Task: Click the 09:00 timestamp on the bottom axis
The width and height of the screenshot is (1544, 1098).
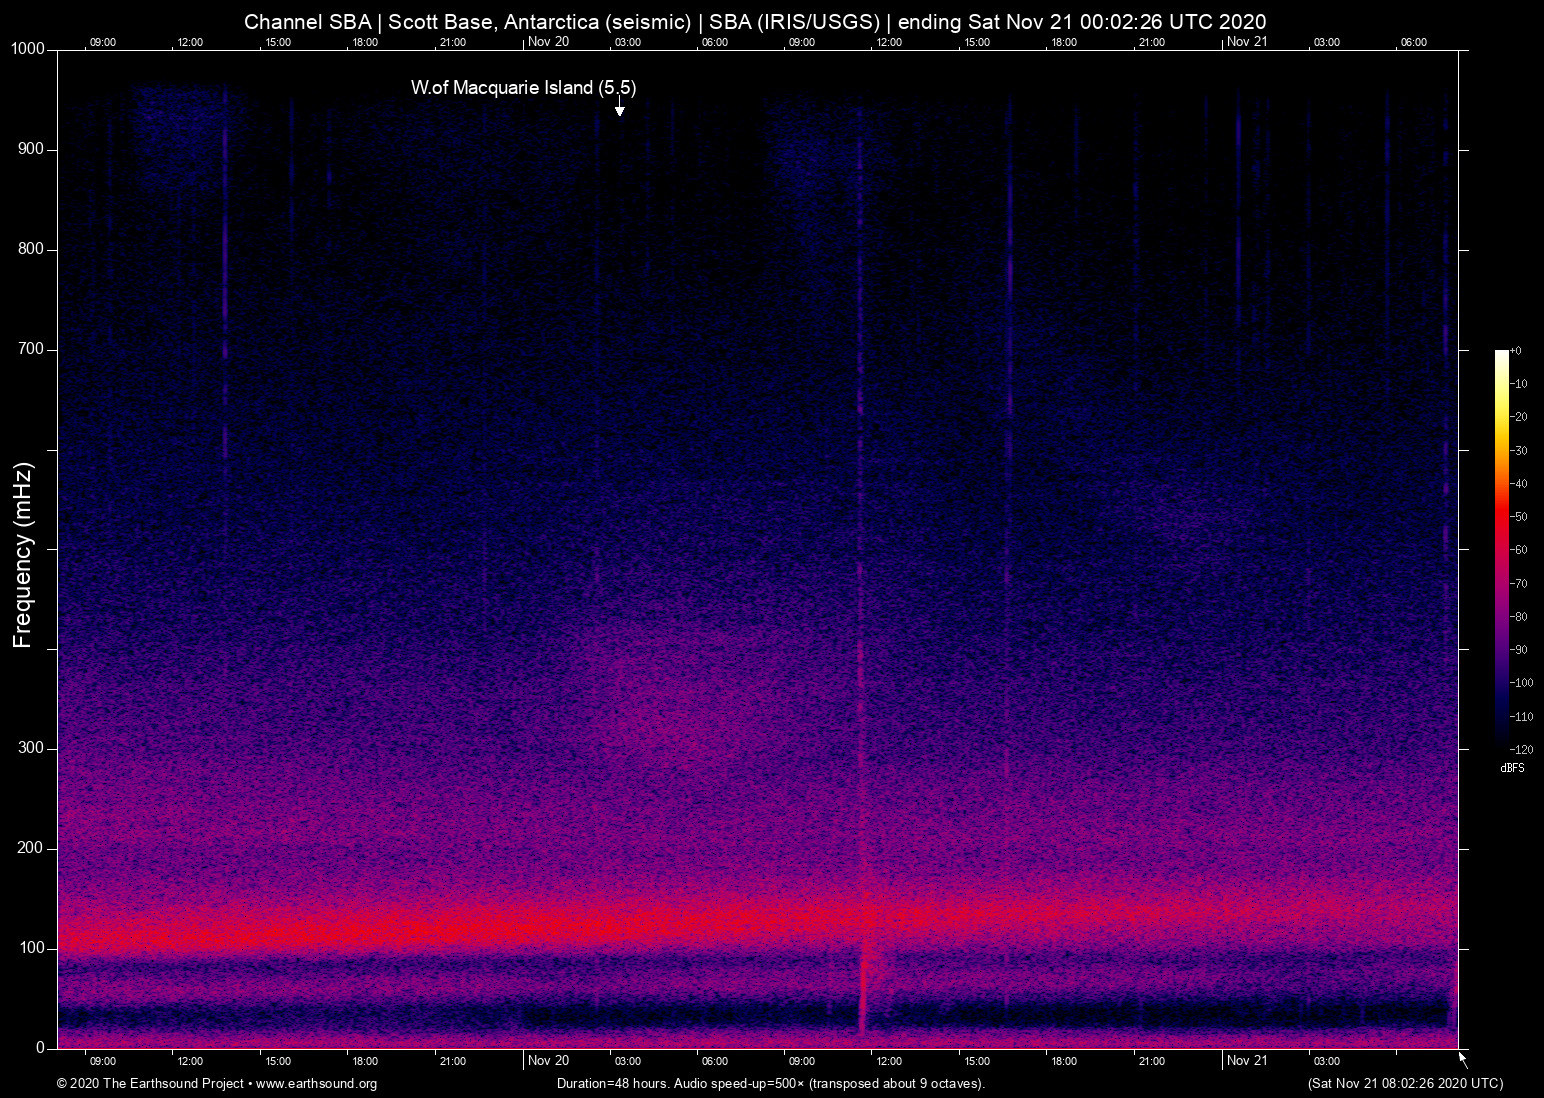Action: [x=103, y=1061]
